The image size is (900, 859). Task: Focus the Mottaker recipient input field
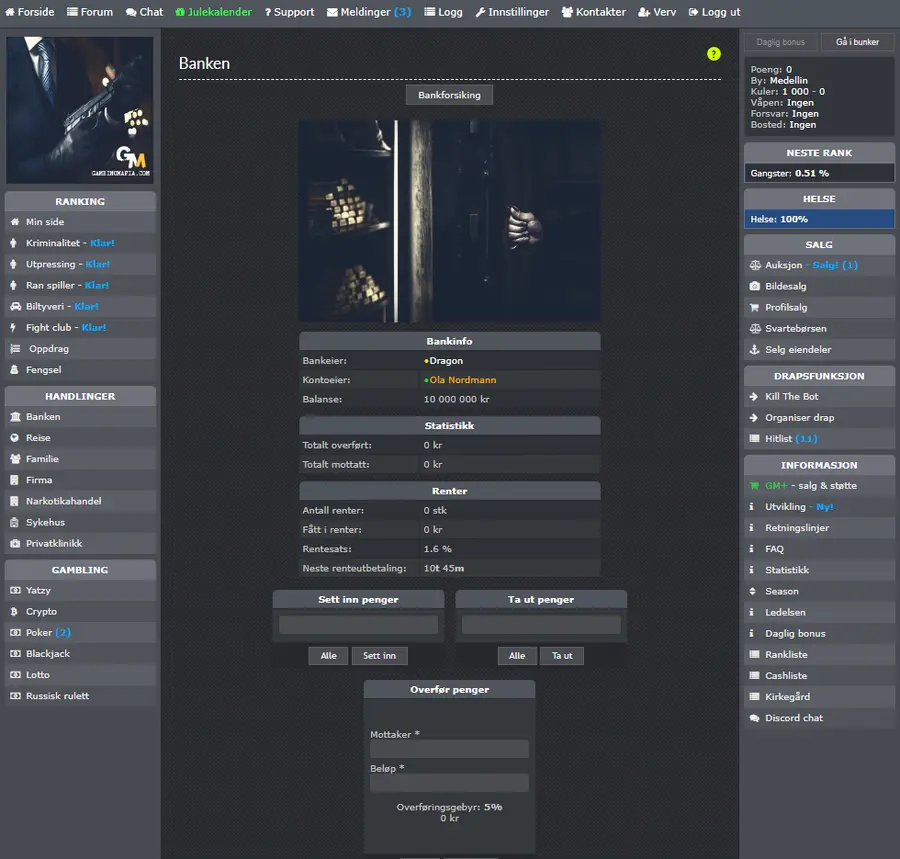point(449,749)
